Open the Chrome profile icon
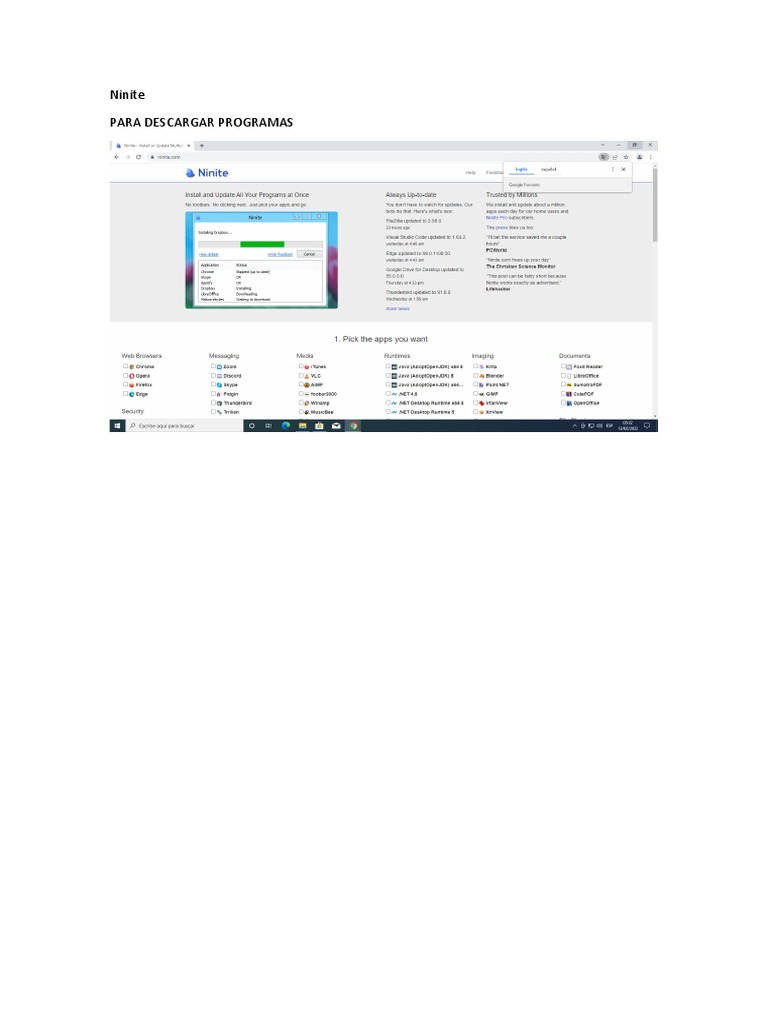Screen dimensions: 768x1024 pyautogui.click(x=640, y=157)
